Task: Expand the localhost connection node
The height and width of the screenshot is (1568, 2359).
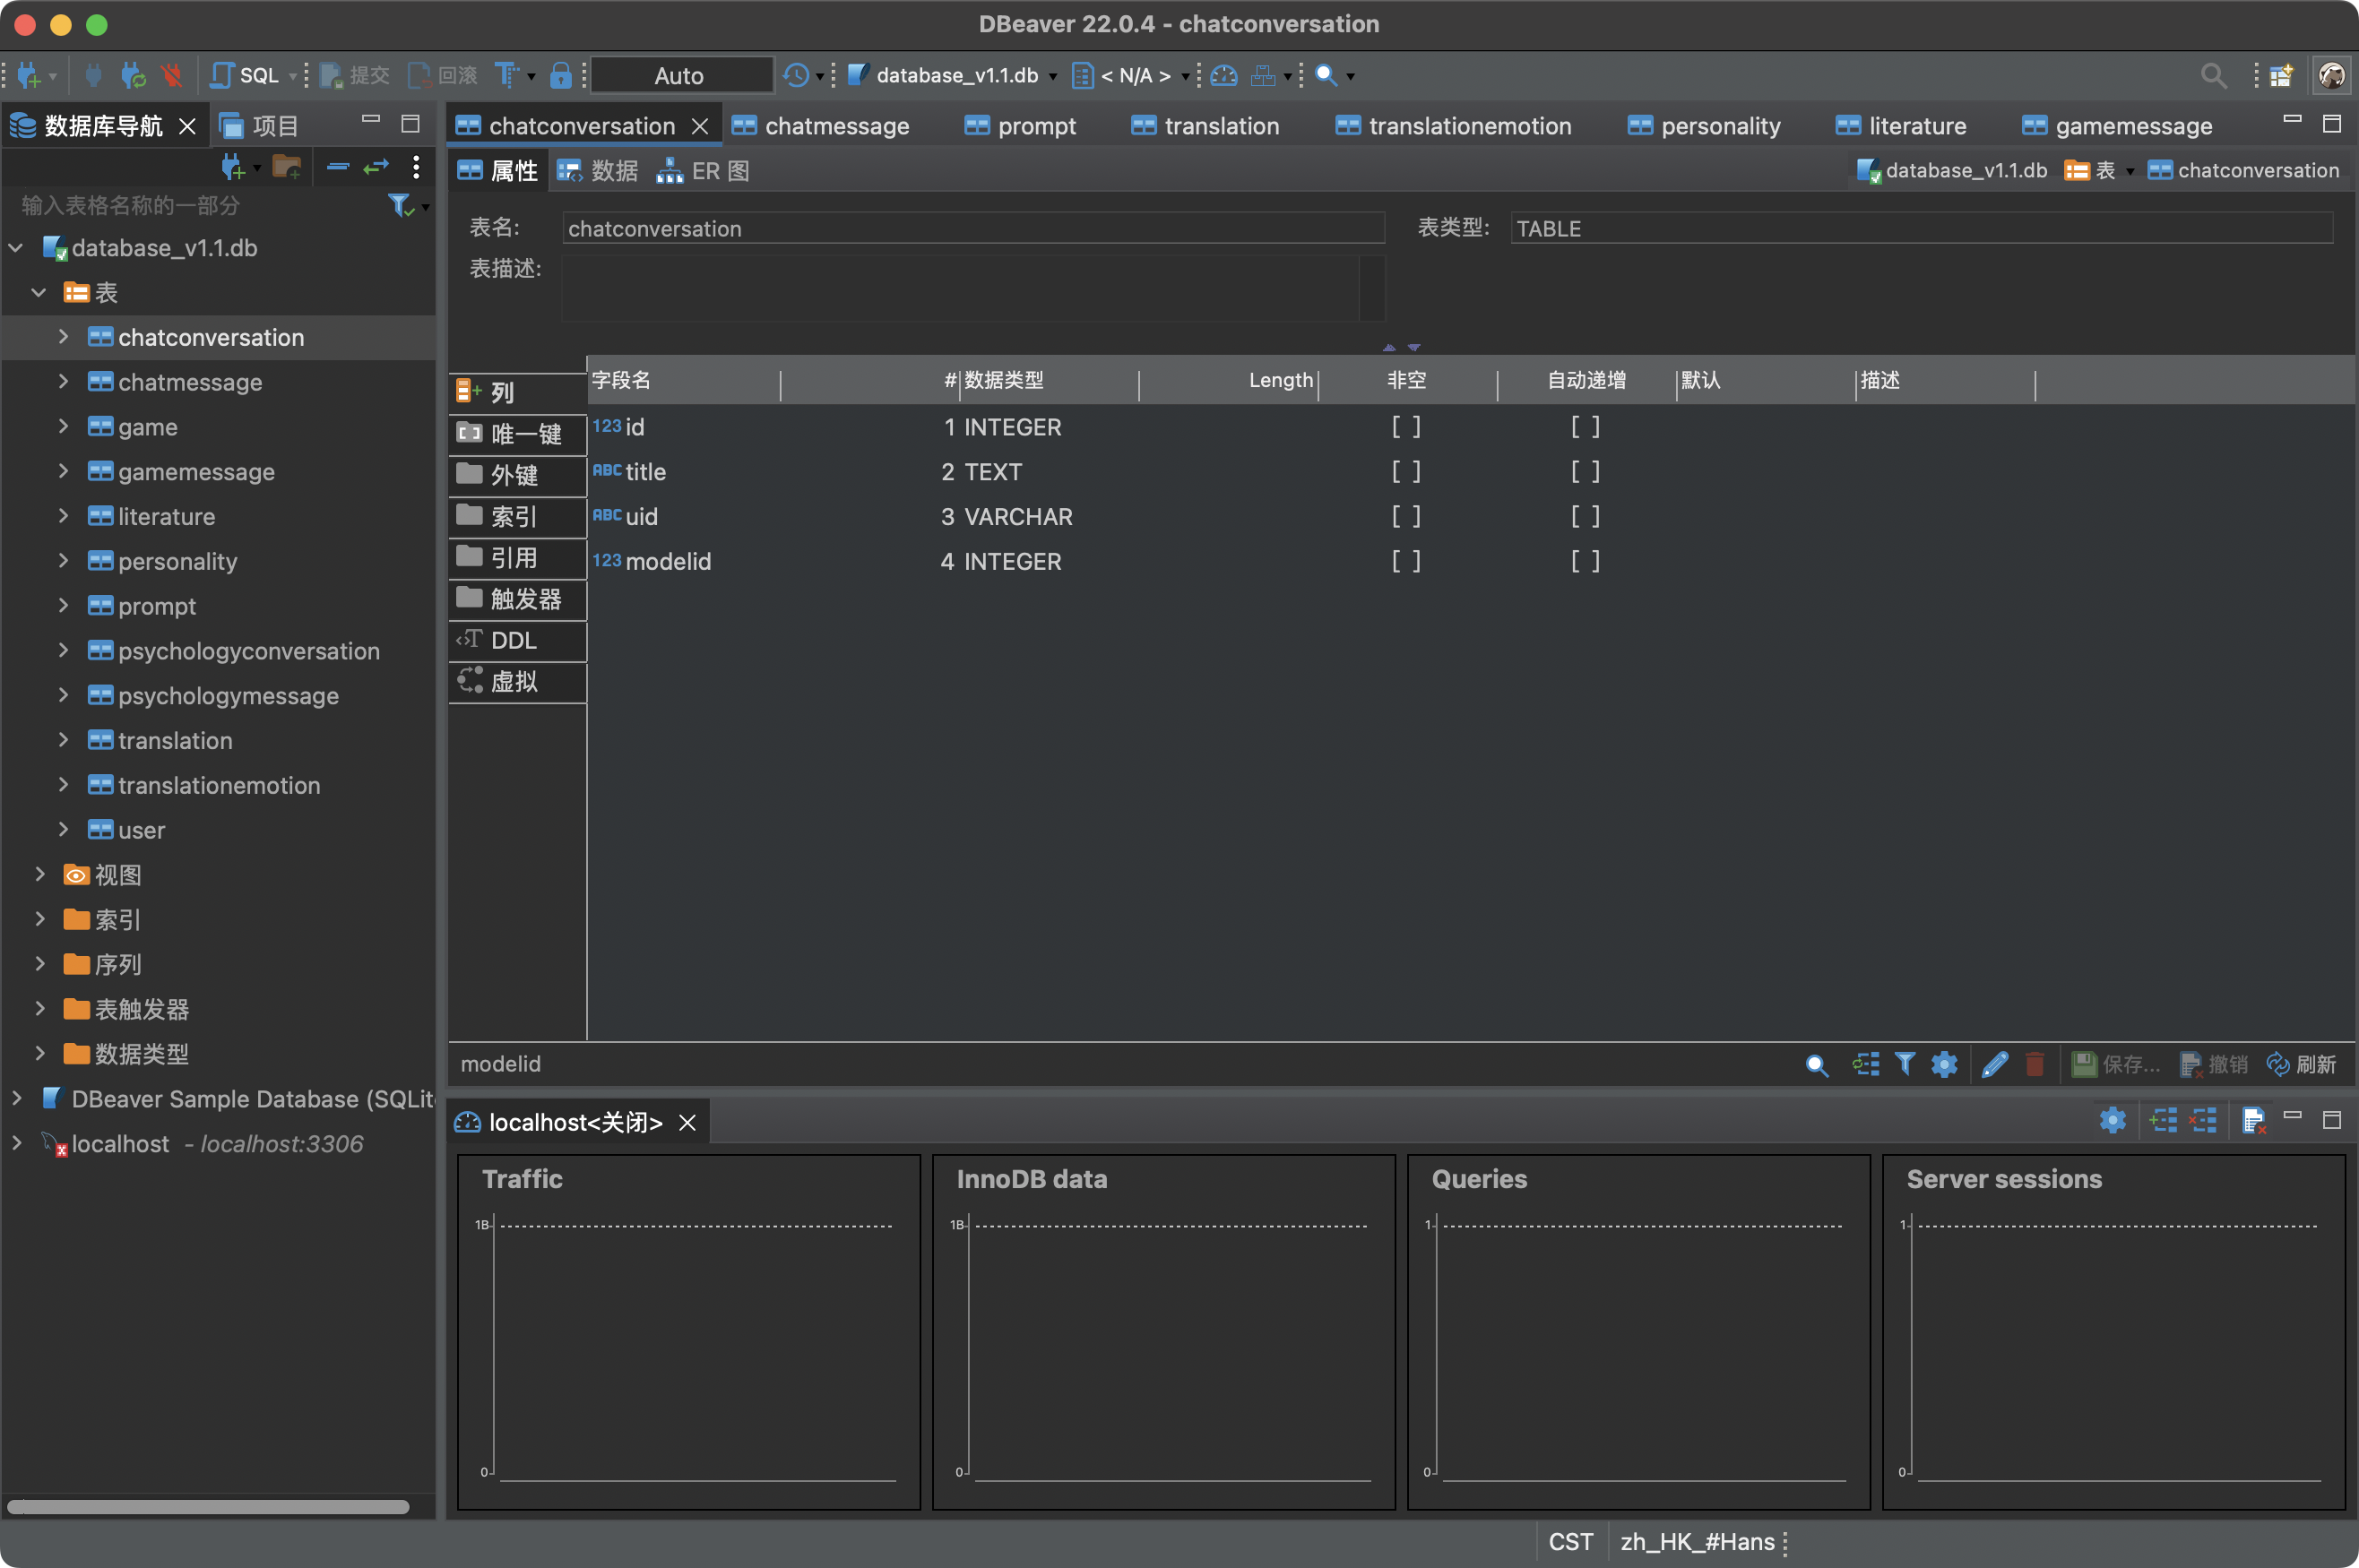Action: point(17,1143)
